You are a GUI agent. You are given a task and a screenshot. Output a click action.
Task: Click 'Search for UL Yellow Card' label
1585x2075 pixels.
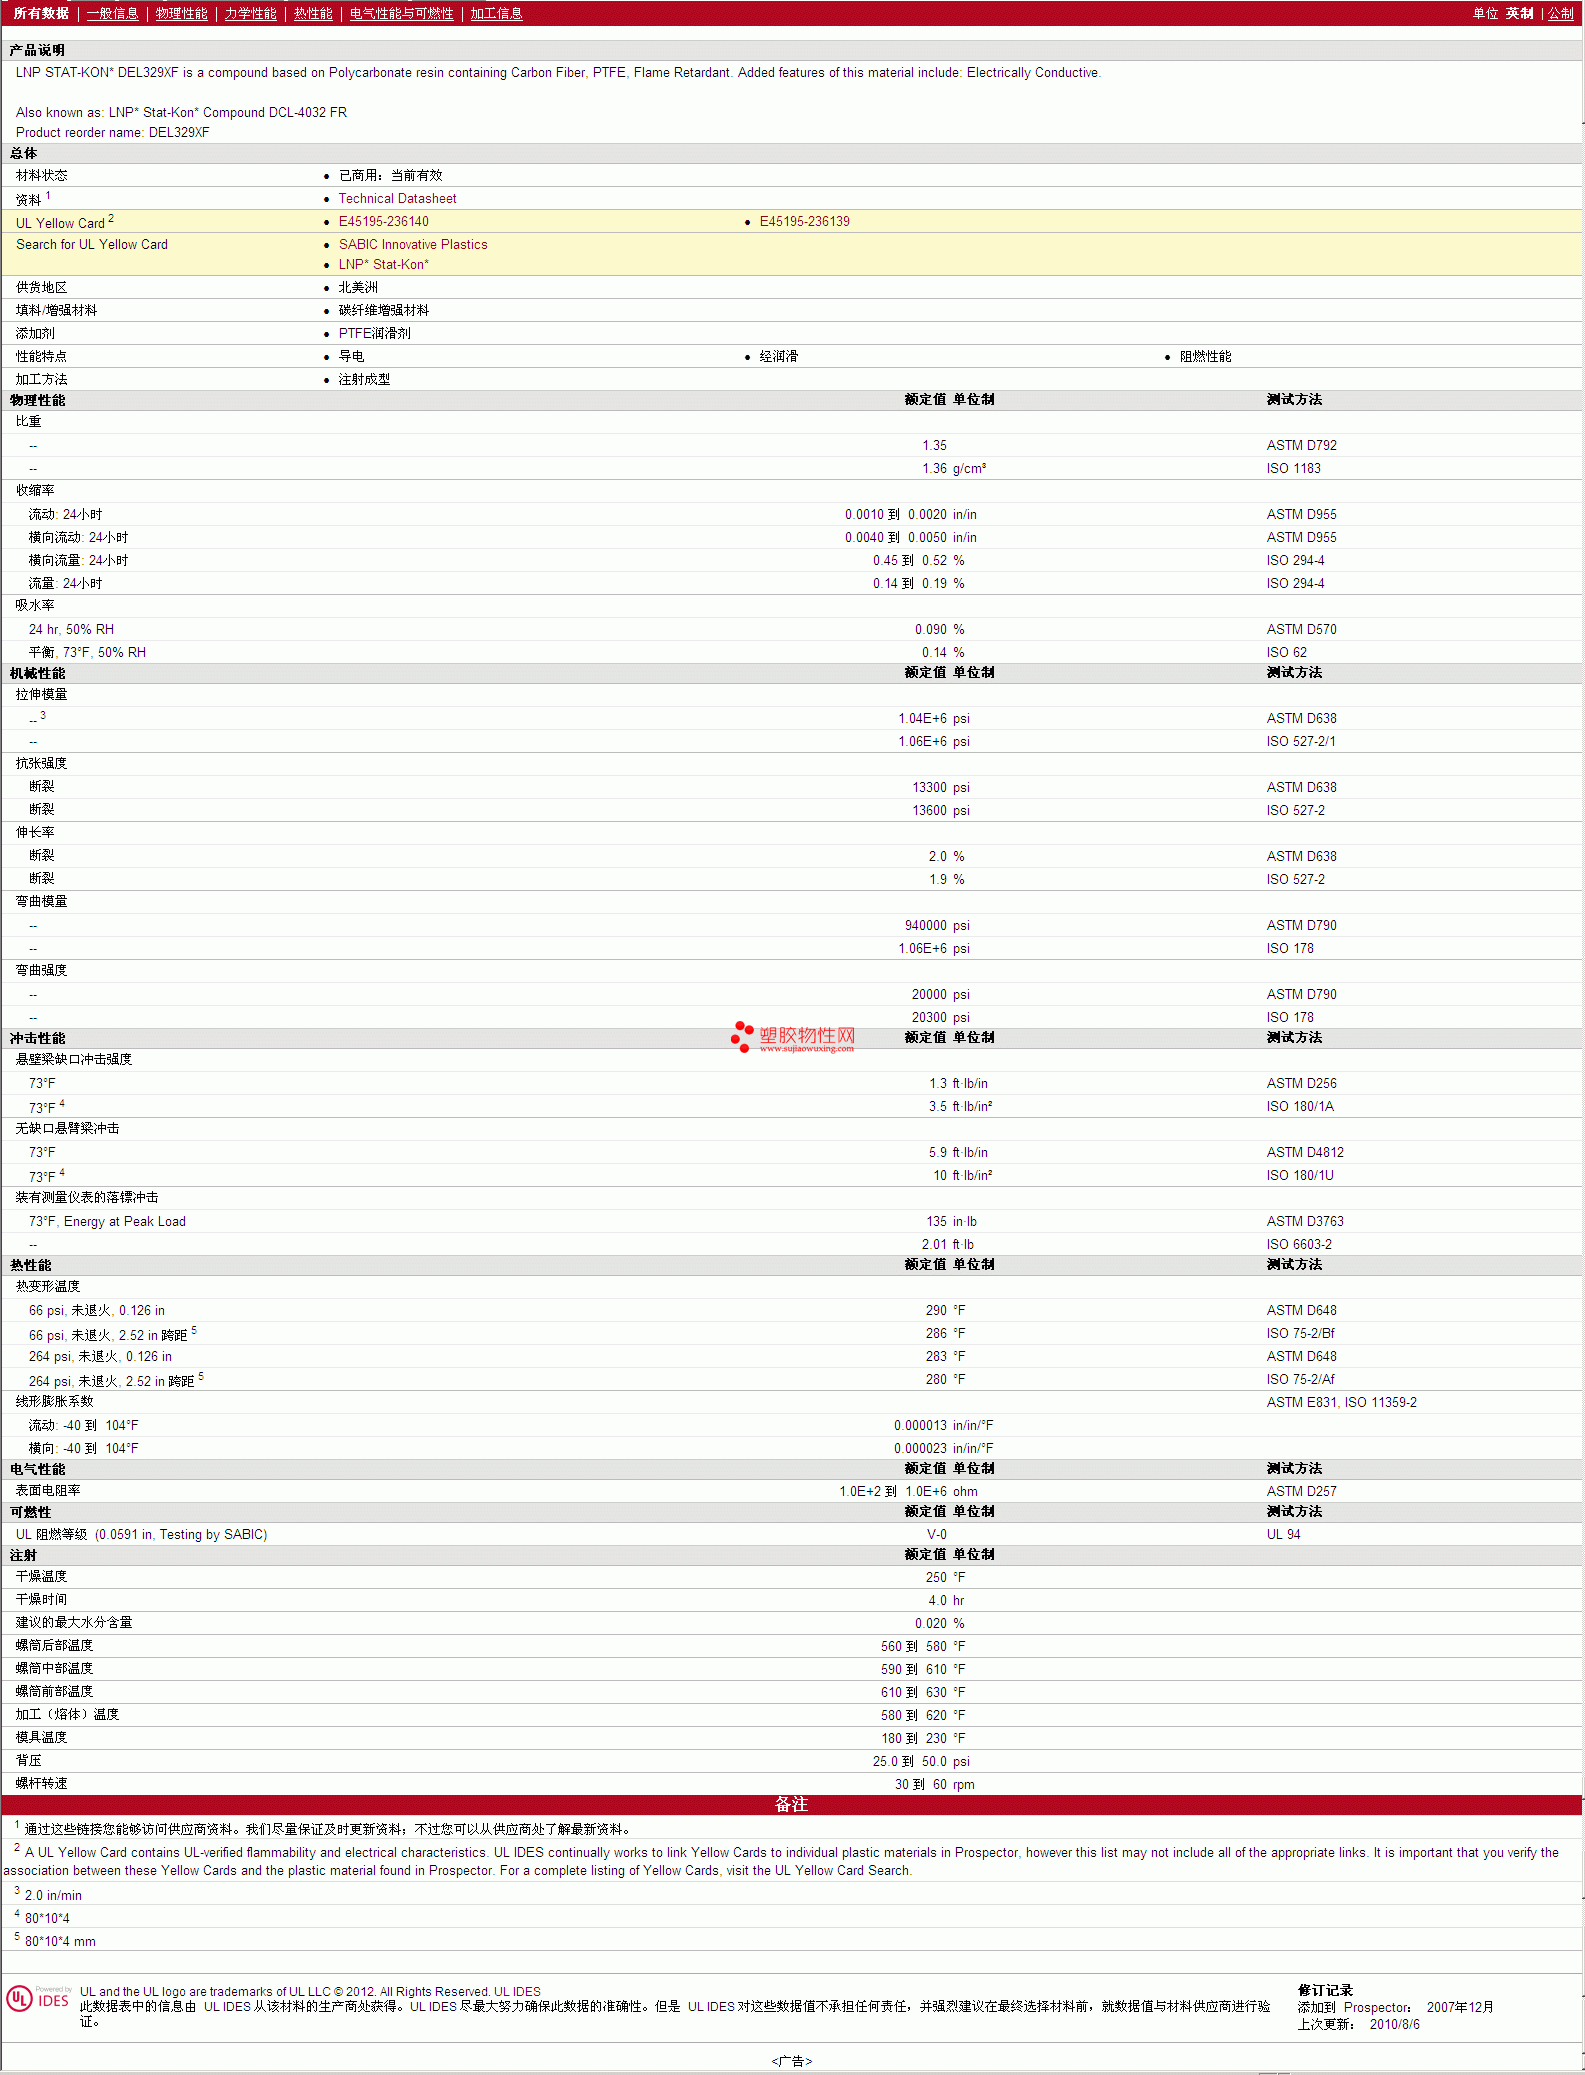(x=92, y=244)
